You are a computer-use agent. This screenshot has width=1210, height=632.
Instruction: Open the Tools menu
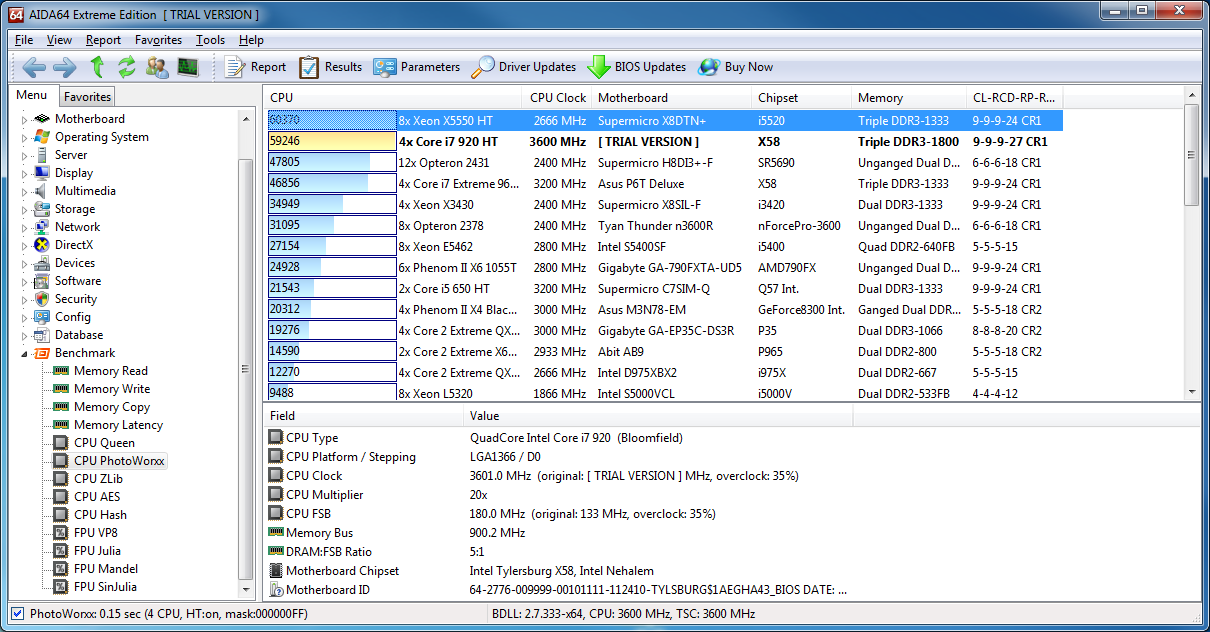coord(210,40)
